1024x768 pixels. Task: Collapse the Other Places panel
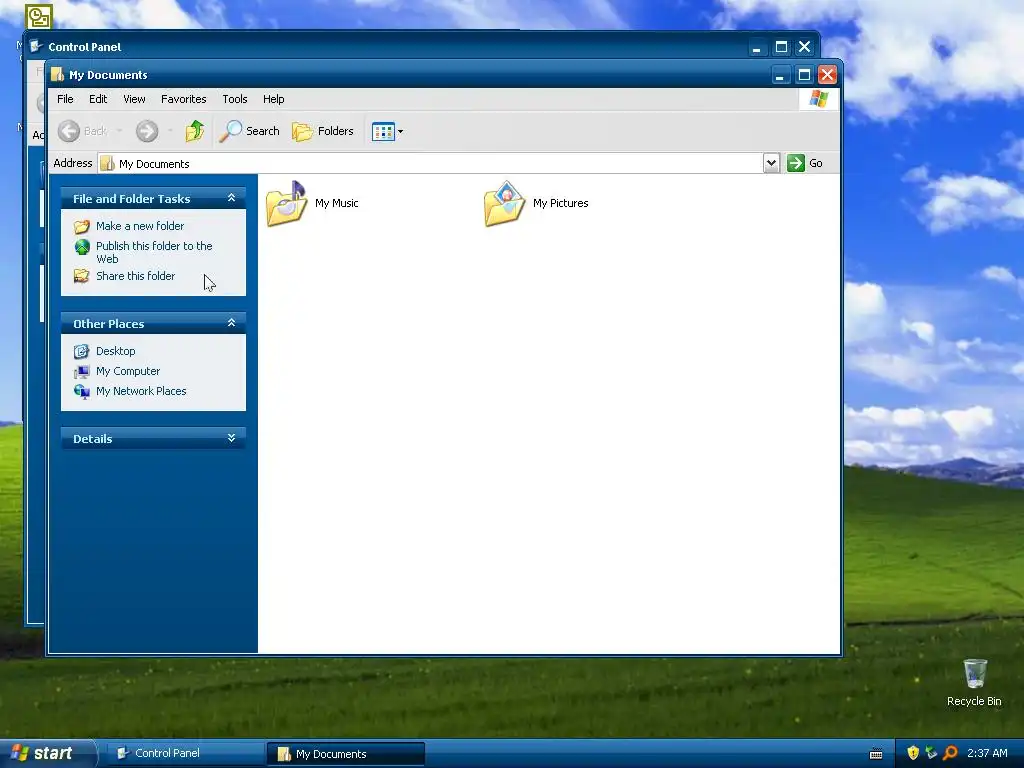[x=231, y=323]
